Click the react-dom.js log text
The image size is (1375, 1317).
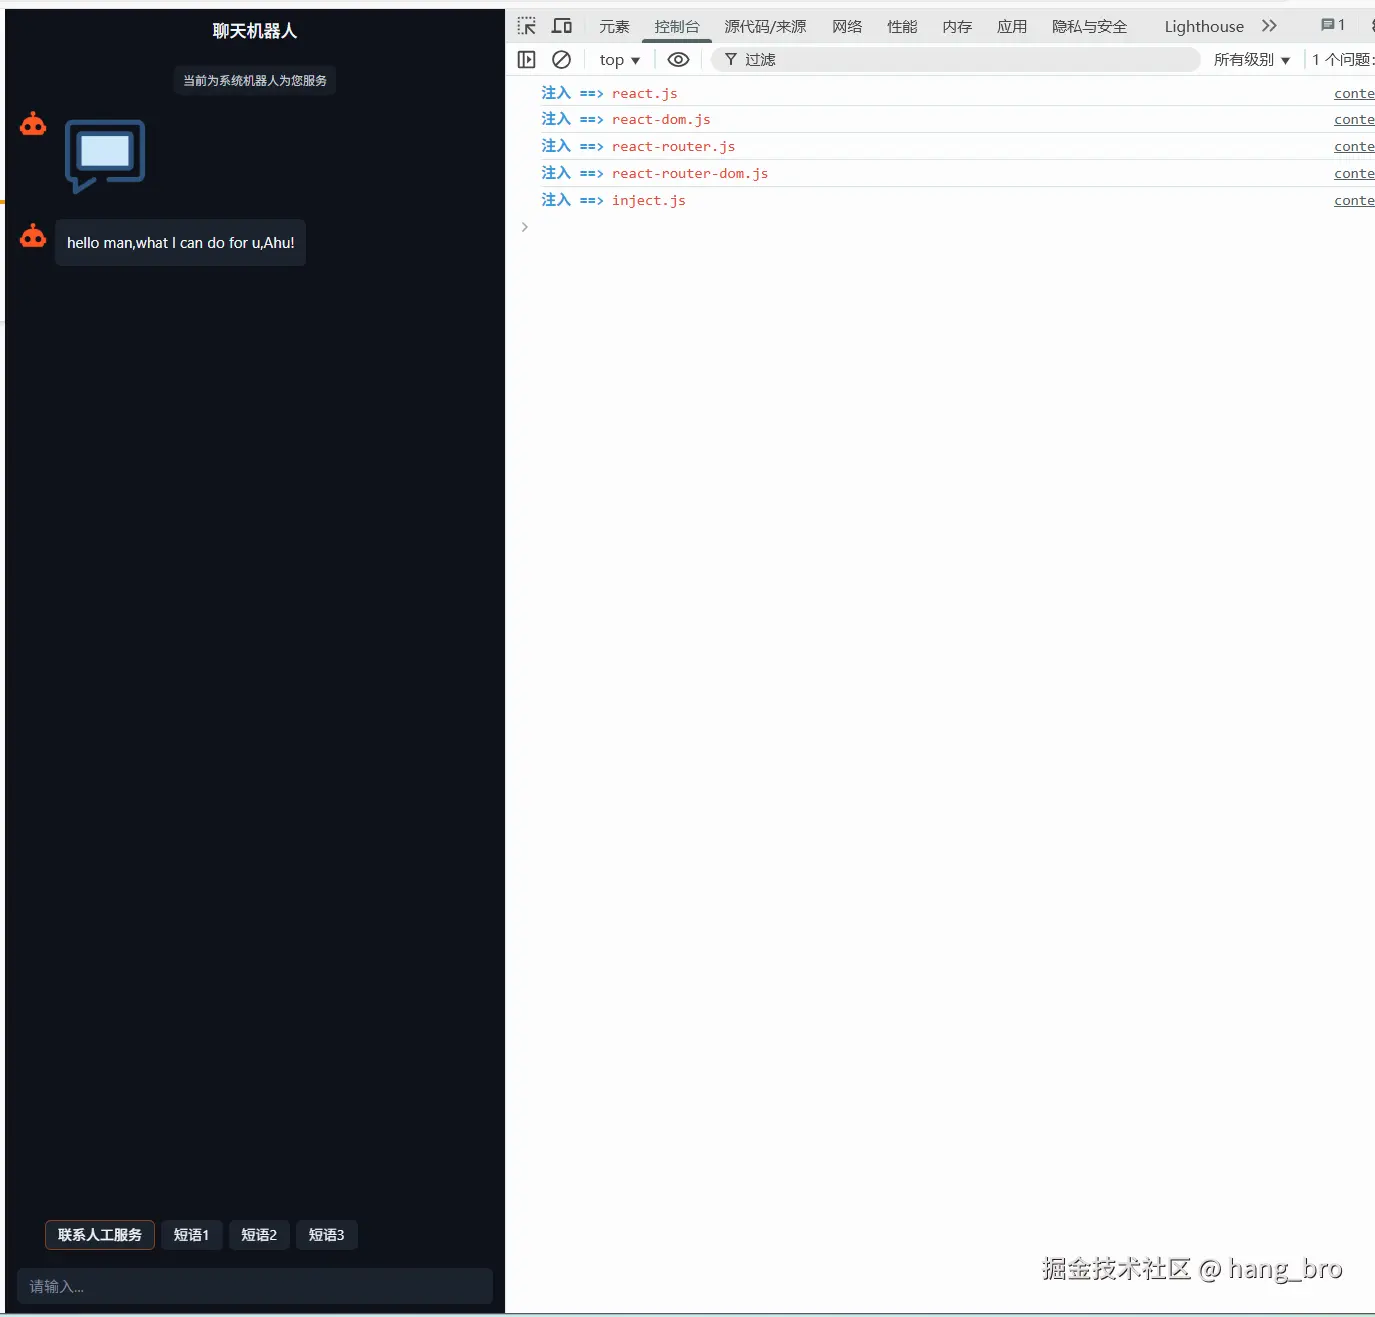(661, 119)
